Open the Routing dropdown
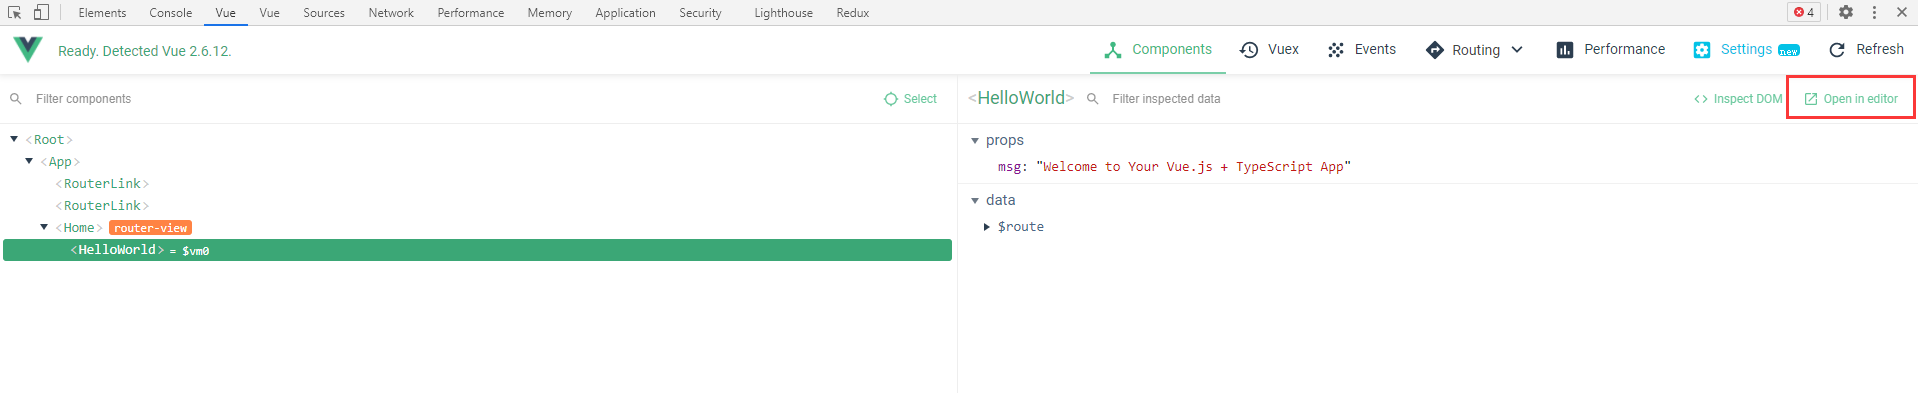Viewport: 1918px width, 393px height. click(1474, 49)
